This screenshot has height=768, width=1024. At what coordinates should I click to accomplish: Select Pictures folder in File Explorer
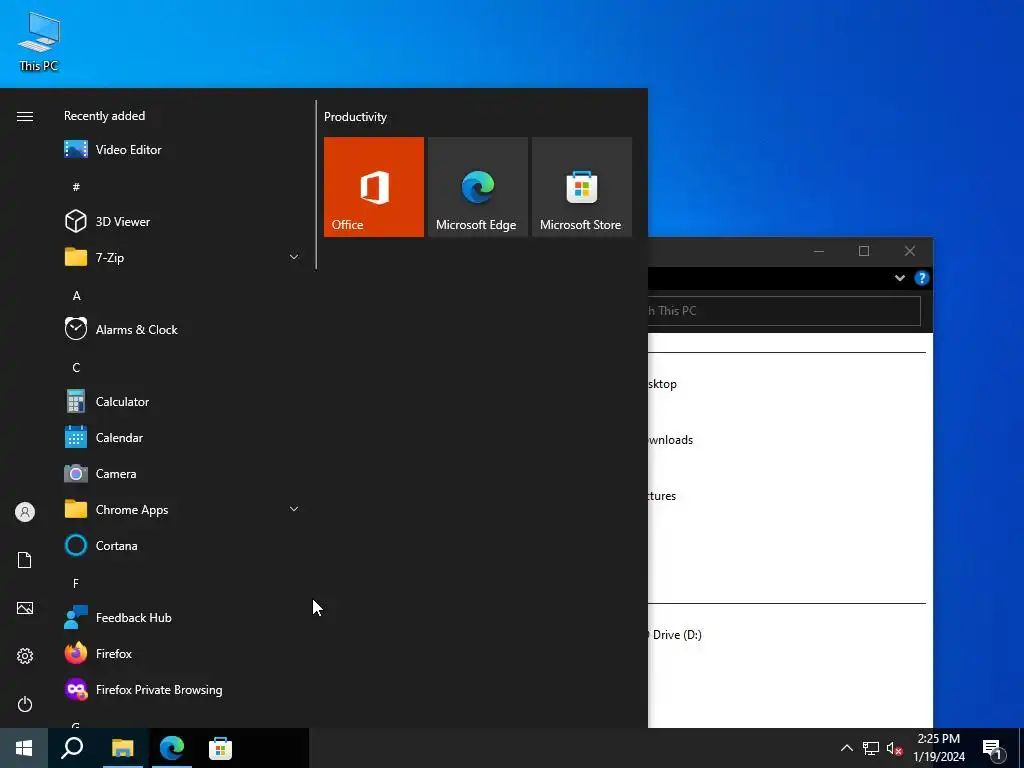pyautogui.click(x=662, y=496)
